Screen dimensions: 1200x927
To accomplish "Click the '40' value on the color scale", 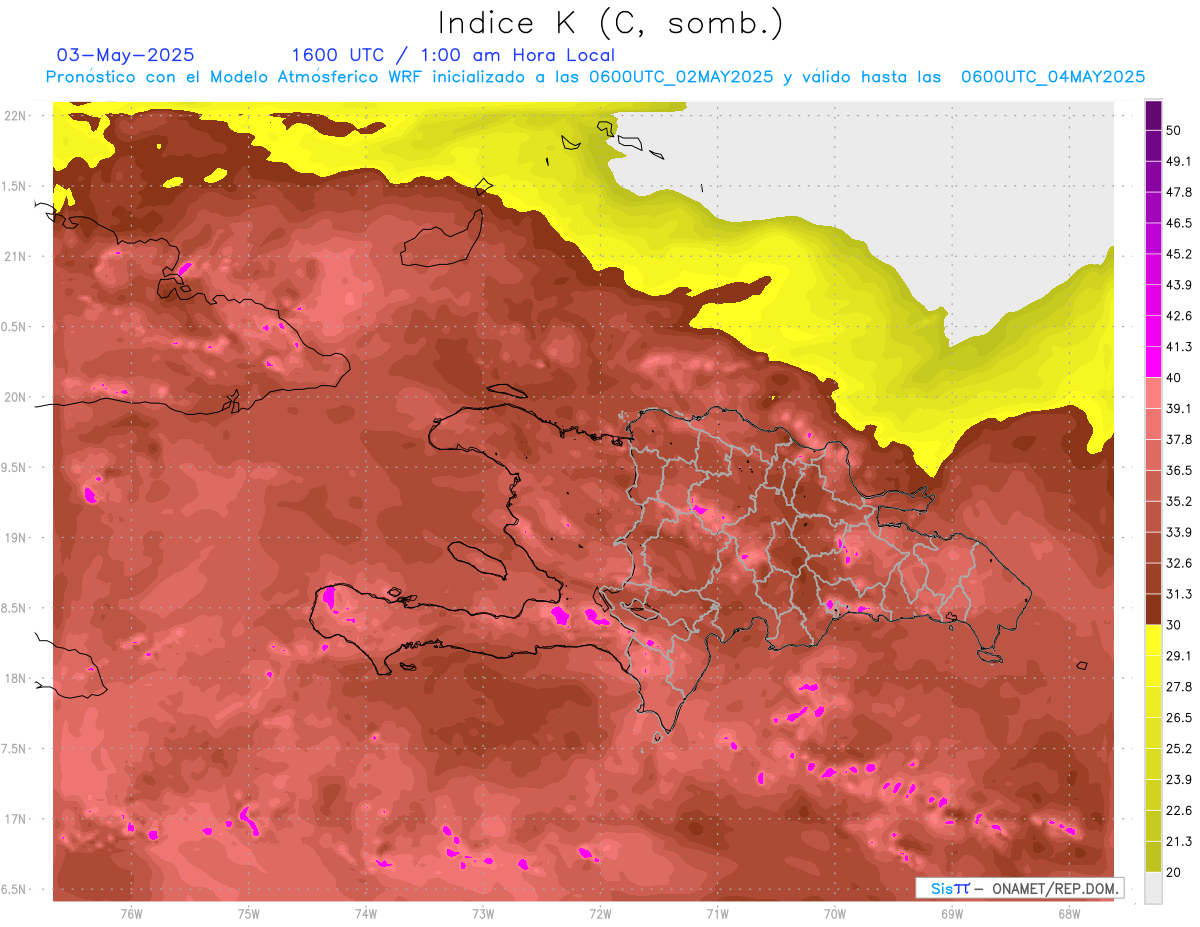I will 1175,378.
